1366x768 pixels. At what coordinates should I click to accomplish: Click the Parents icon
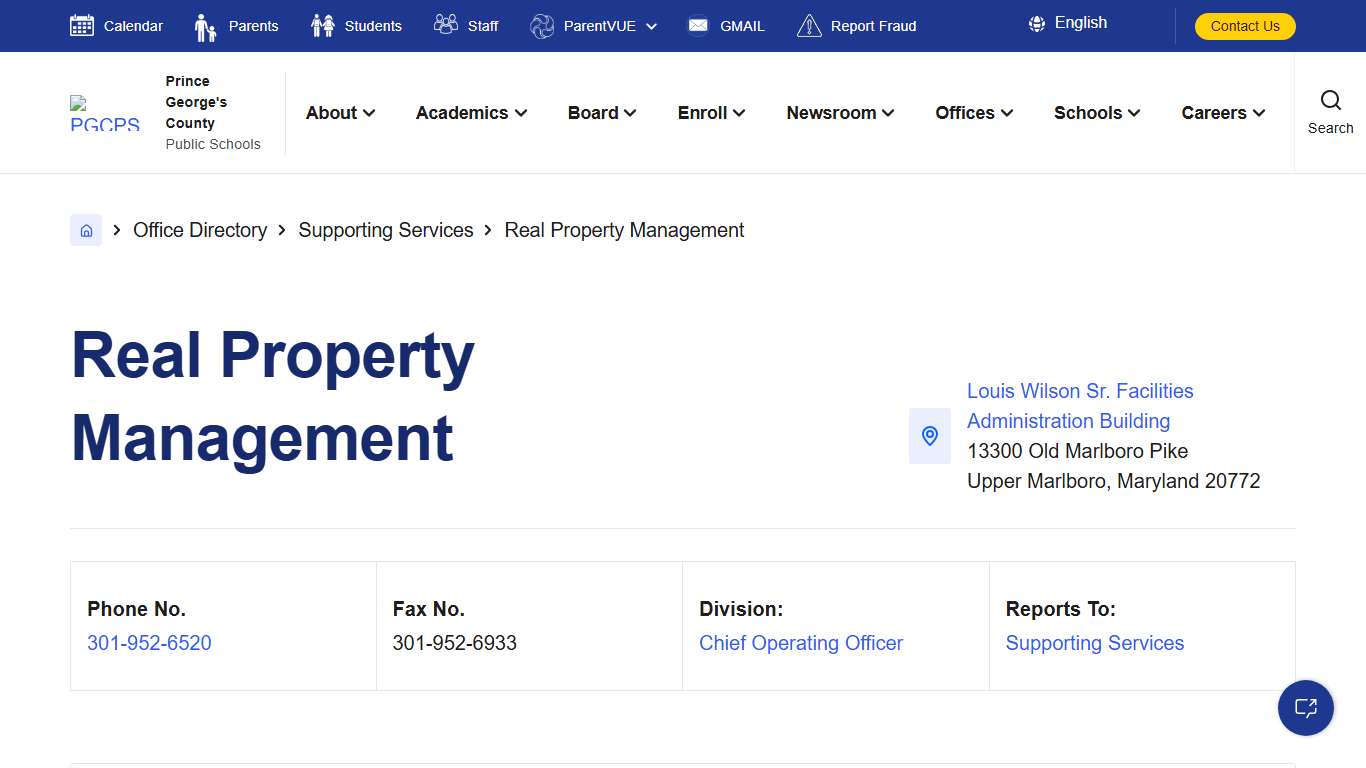pos(206,25)
